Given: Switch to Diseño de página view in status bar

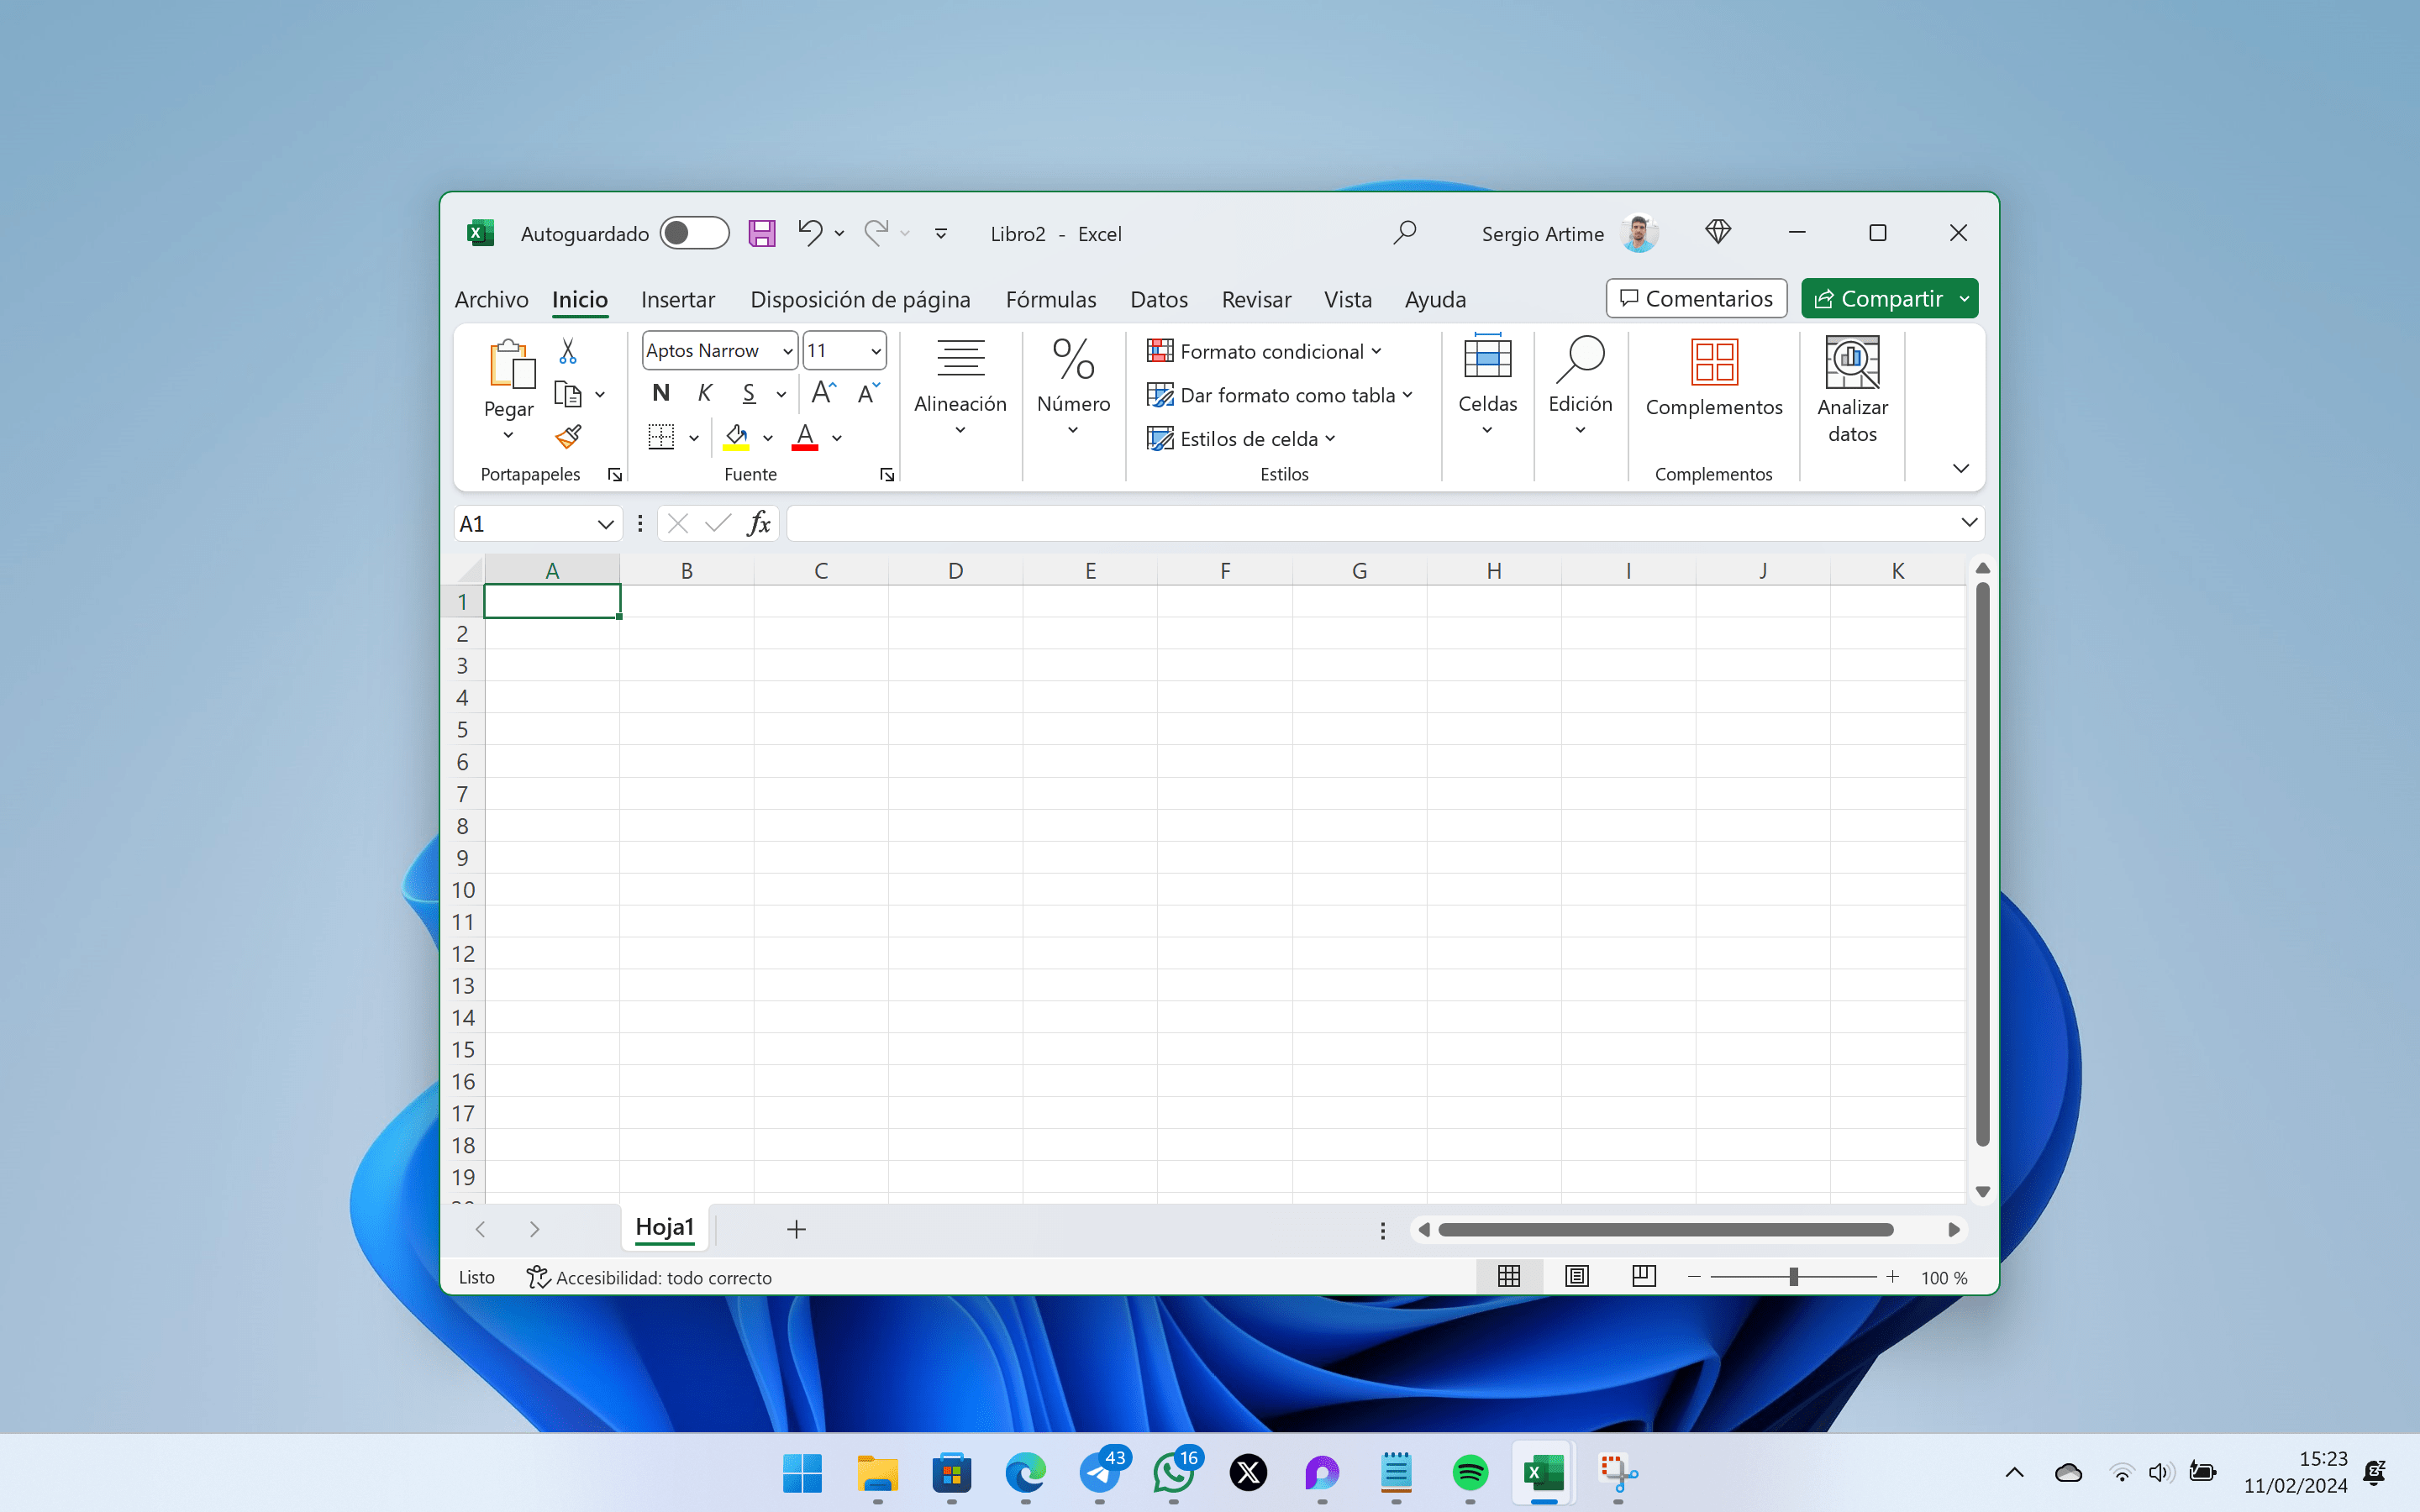Looking at the screenshot, I should (x=1576, y=1276).
